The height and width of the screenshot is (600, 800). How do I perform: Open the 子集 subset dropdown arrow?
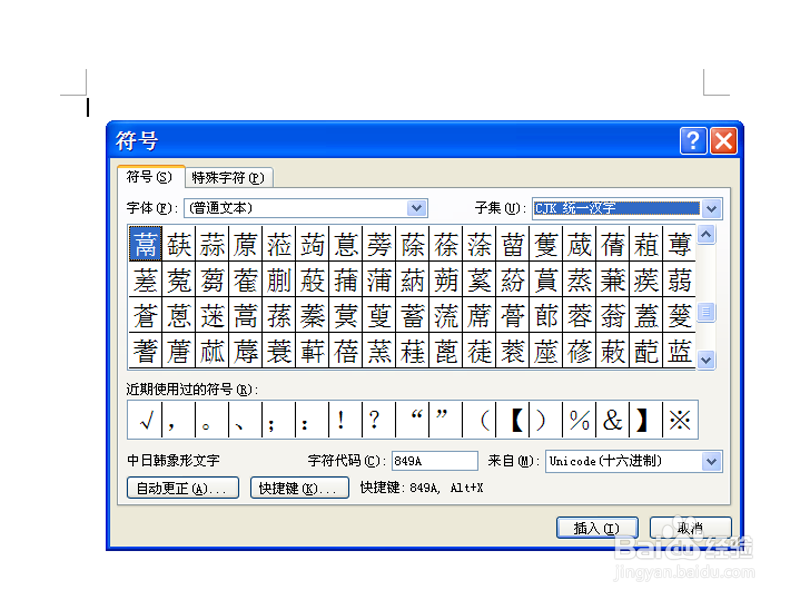coord(712,208)
